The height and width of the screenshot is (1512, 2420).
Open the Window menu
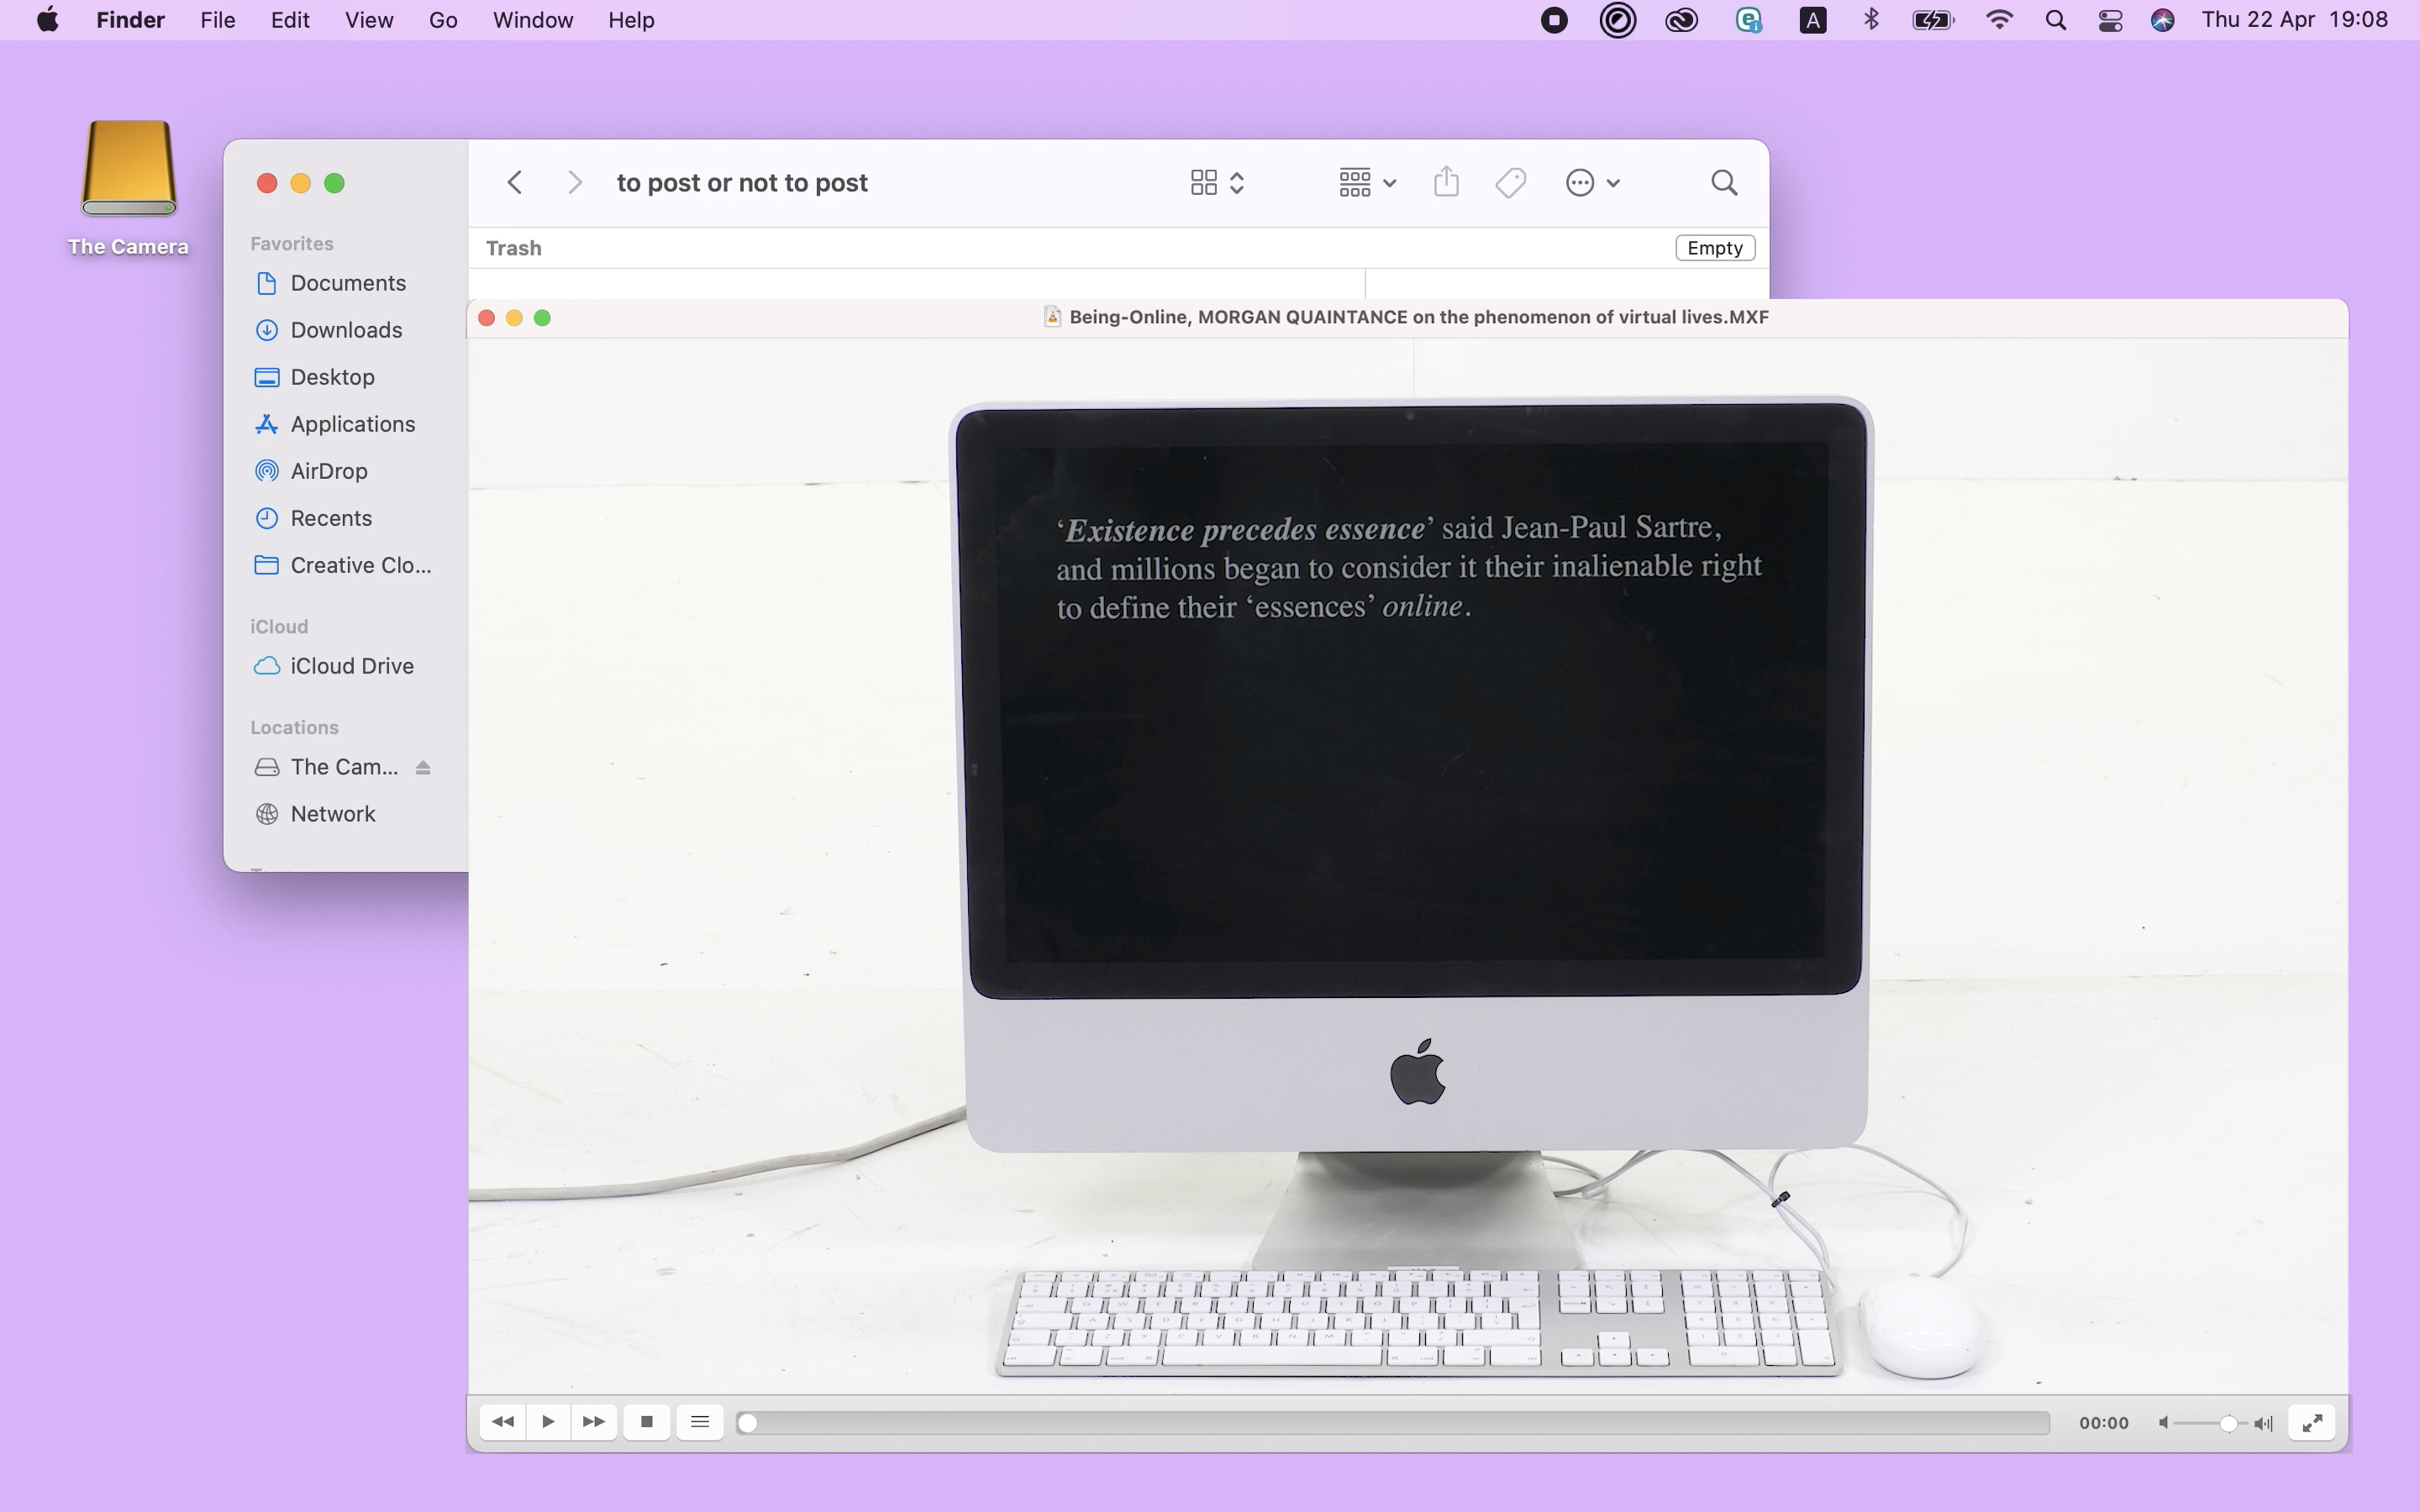coord(532,20)
